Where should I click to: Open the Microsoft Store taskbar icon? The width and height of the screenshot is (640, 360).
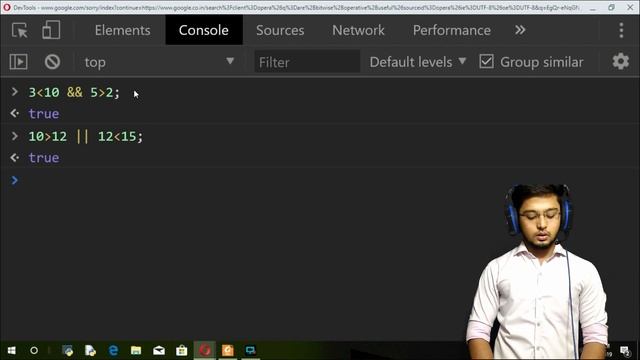(182, 350)
